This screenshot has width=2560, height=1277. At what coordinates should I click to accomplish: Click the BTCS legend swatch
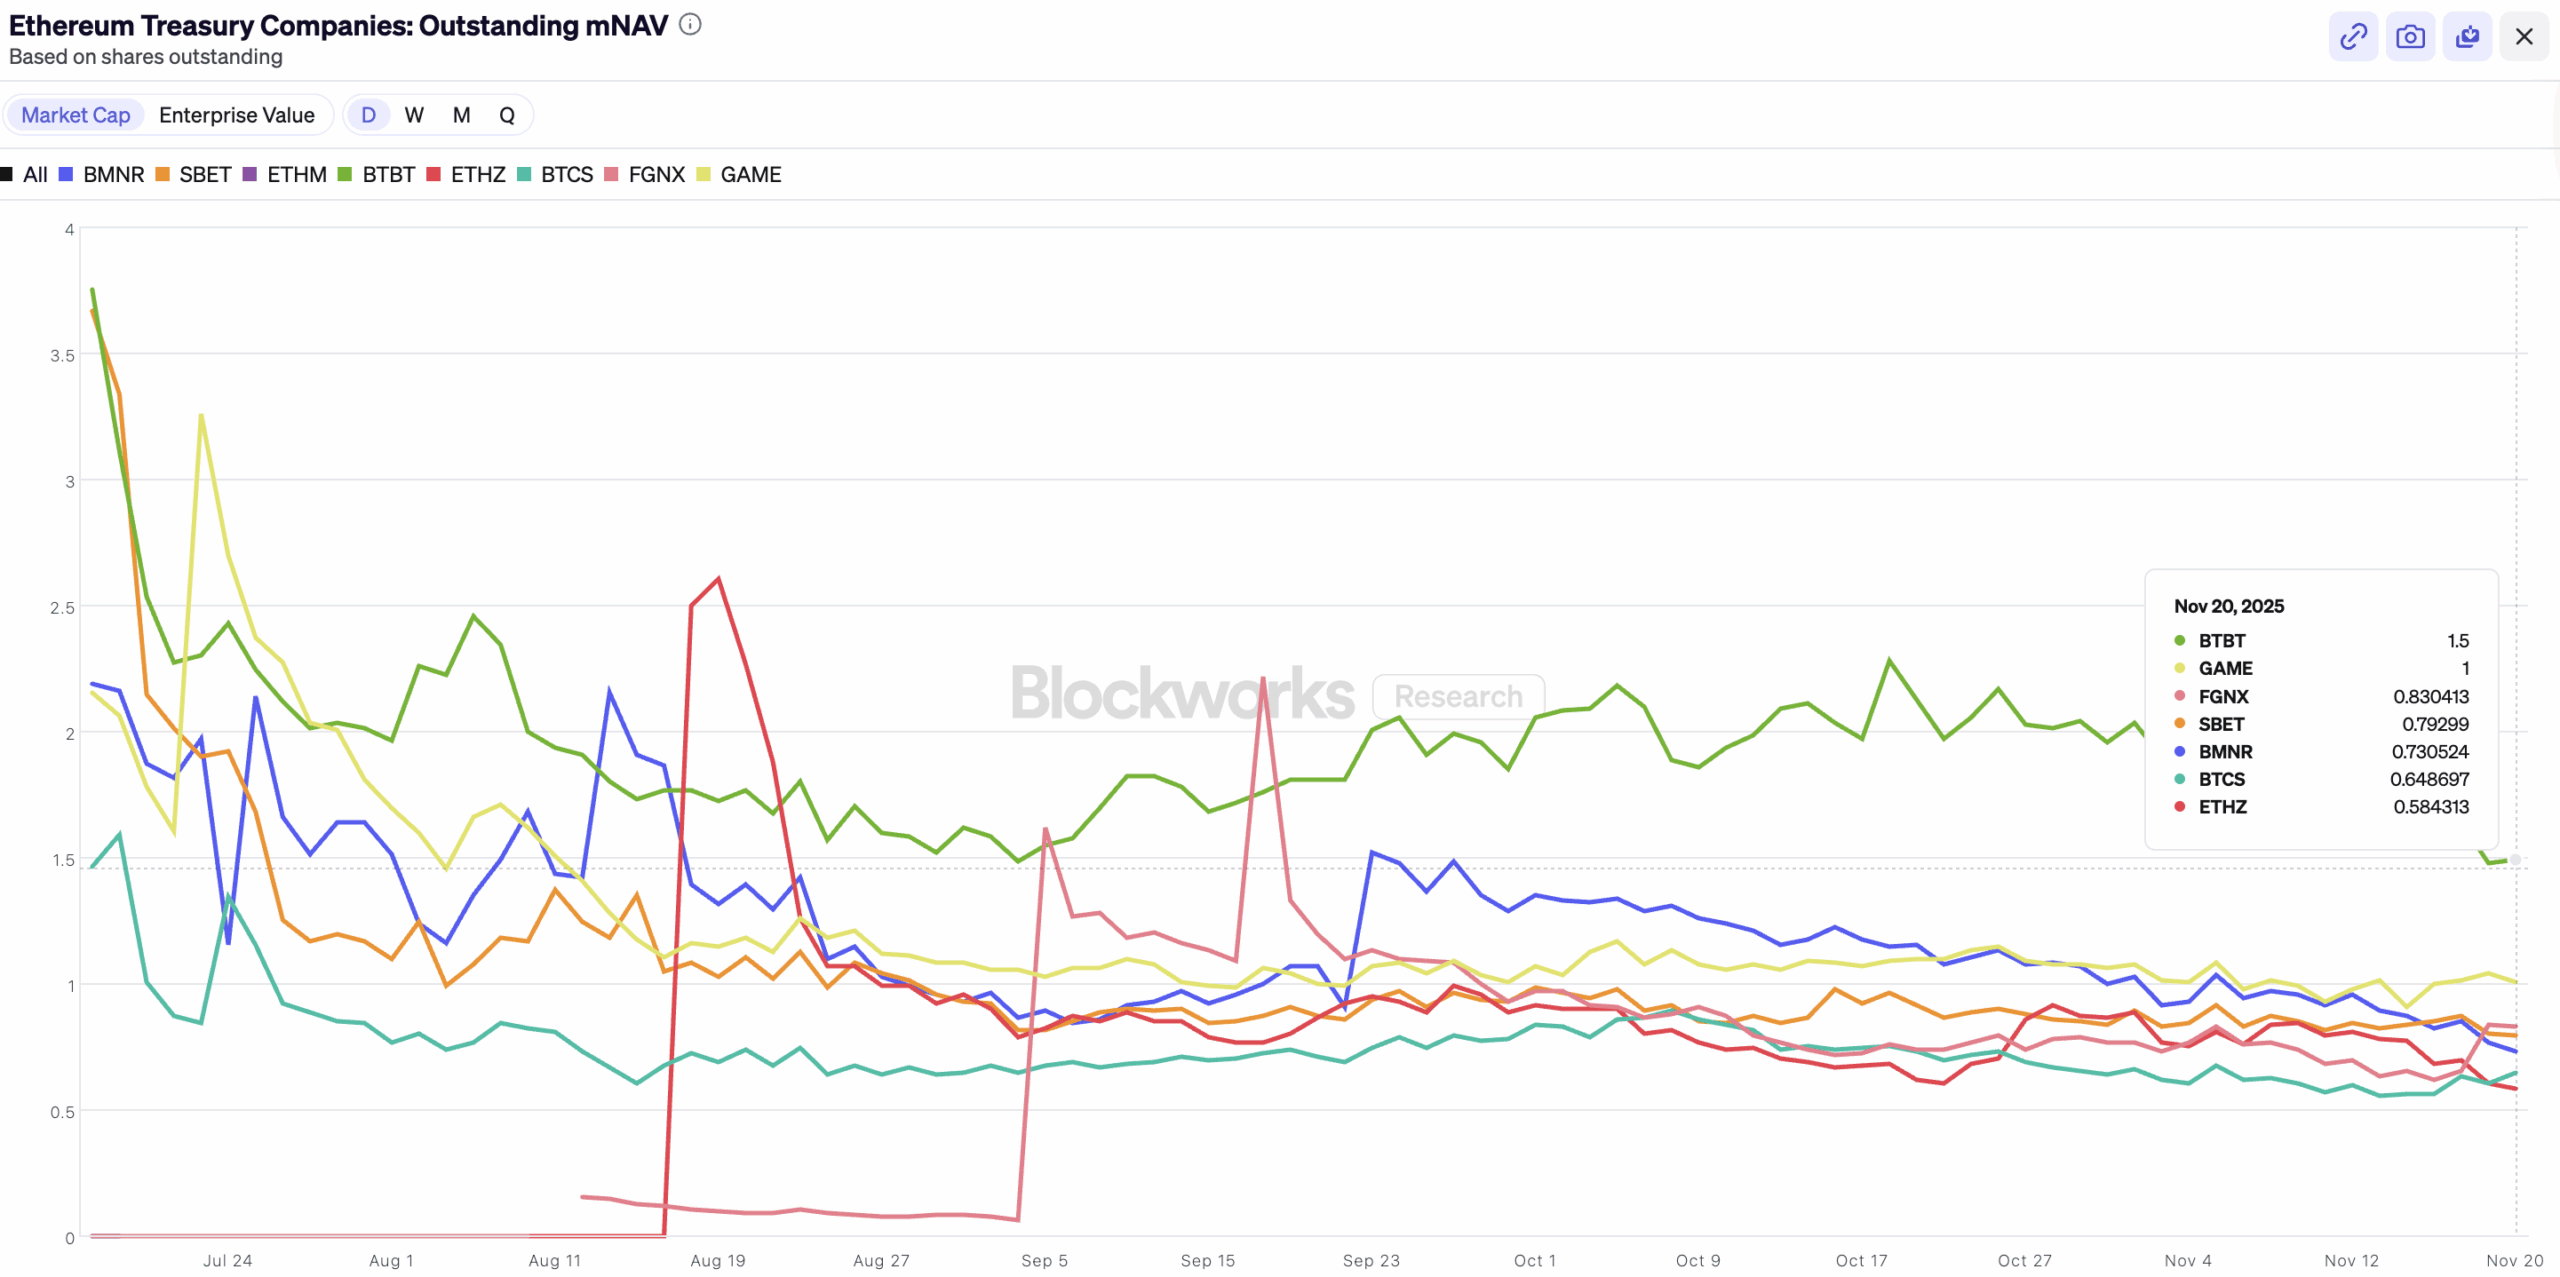(523, 174)
